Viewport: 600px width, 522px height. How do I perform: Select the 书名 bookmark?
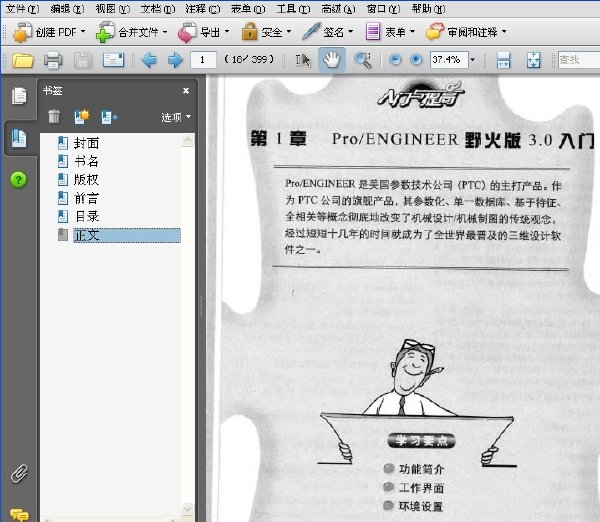tap(86, 161)
